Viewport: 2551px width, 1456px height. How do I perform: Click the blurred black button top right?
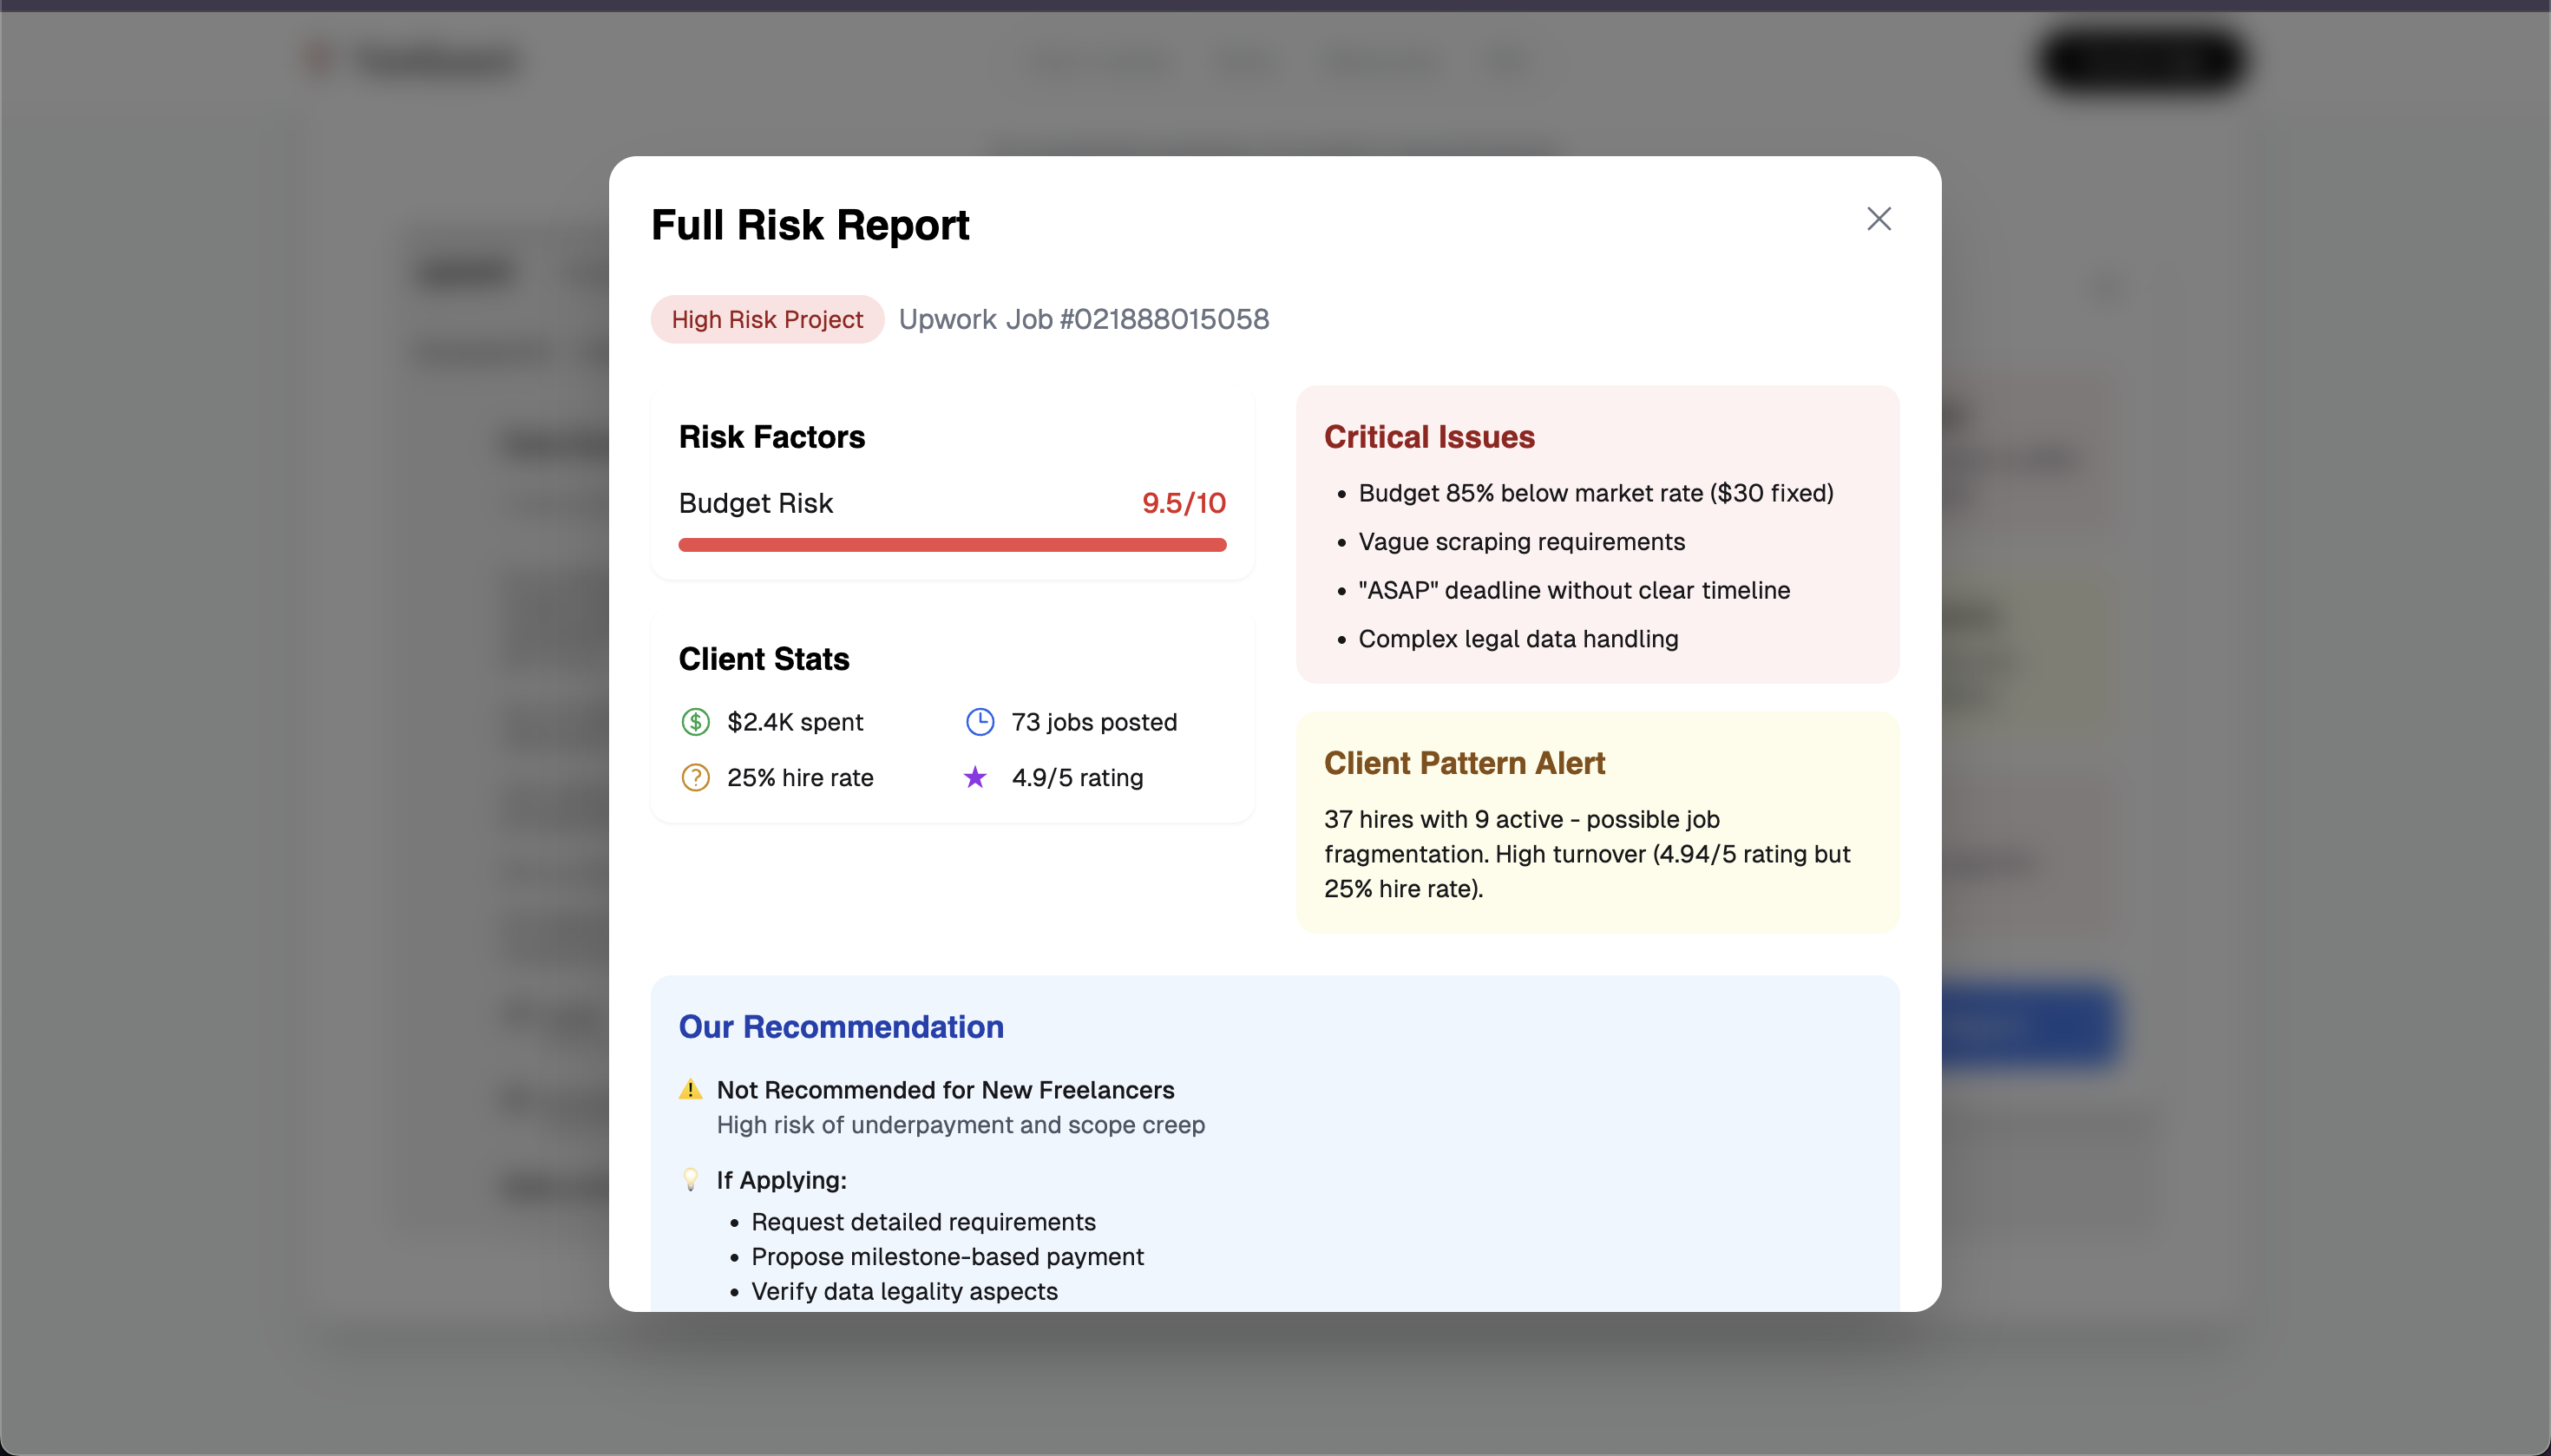point(2139,60)
